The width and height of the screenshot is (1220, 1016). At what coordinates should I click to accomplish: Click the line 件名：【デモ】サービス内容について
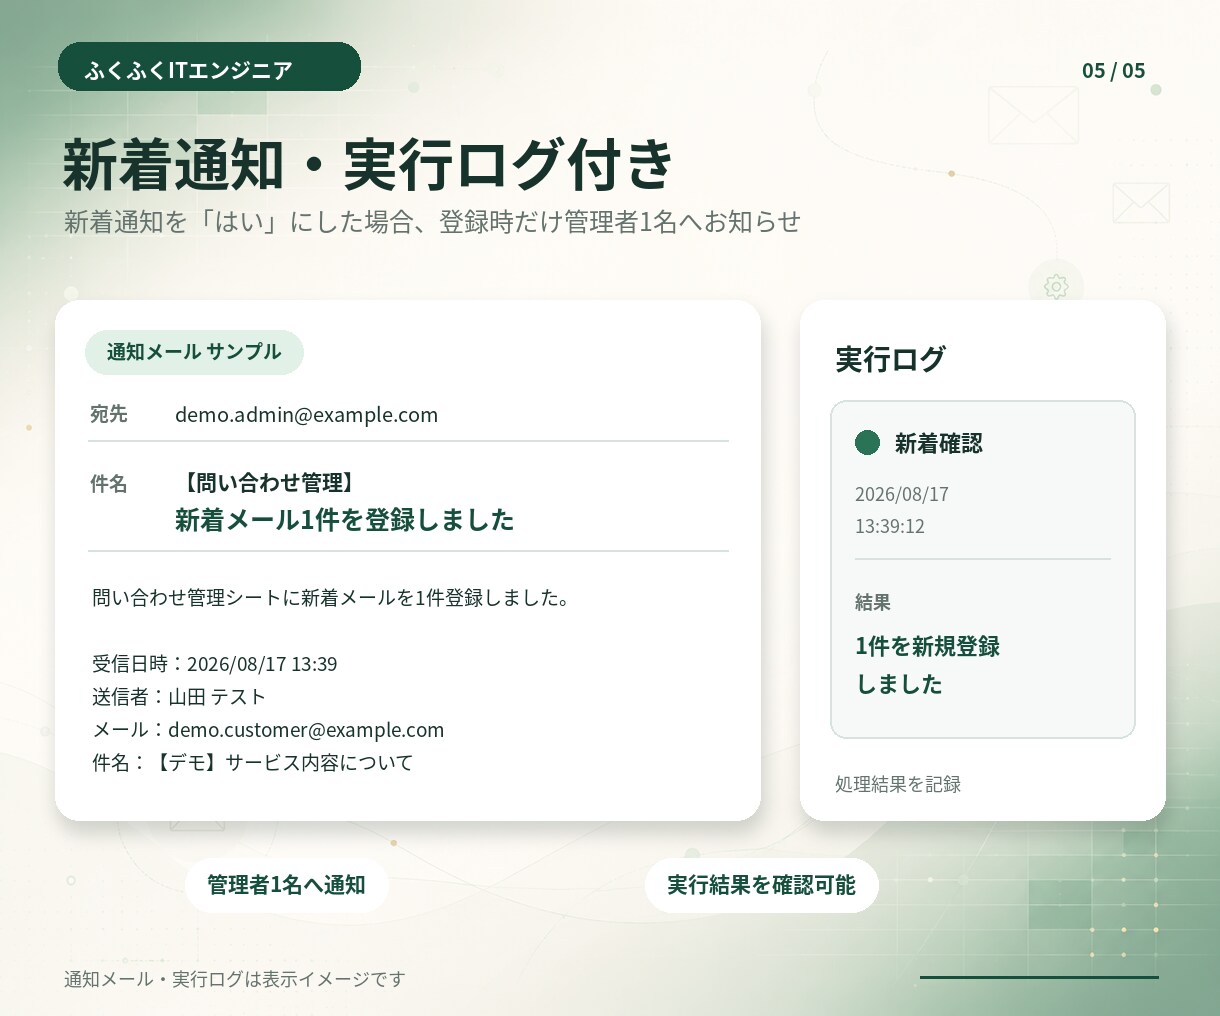pyautogui.click(x=252, y=763)
